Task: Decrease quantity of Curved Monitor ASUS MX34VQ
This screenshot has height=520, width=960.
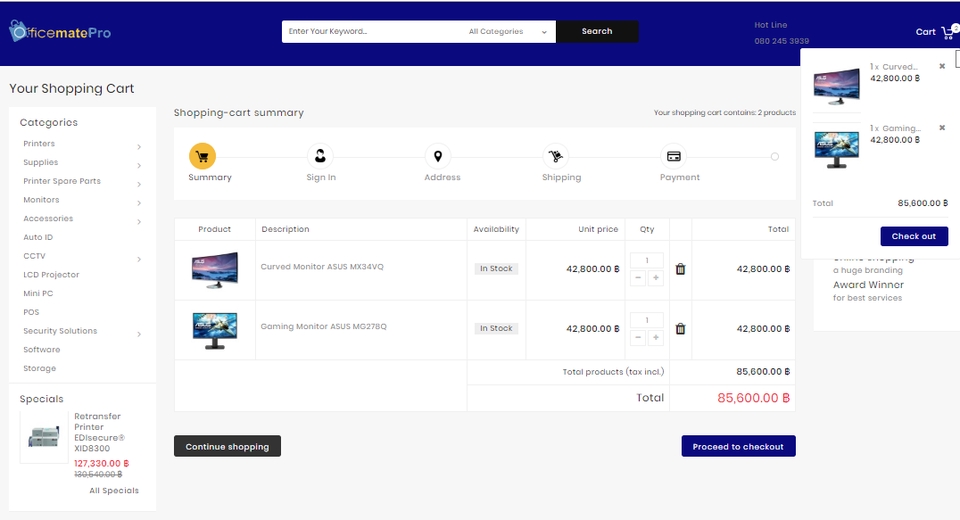Action: [638, 277]
